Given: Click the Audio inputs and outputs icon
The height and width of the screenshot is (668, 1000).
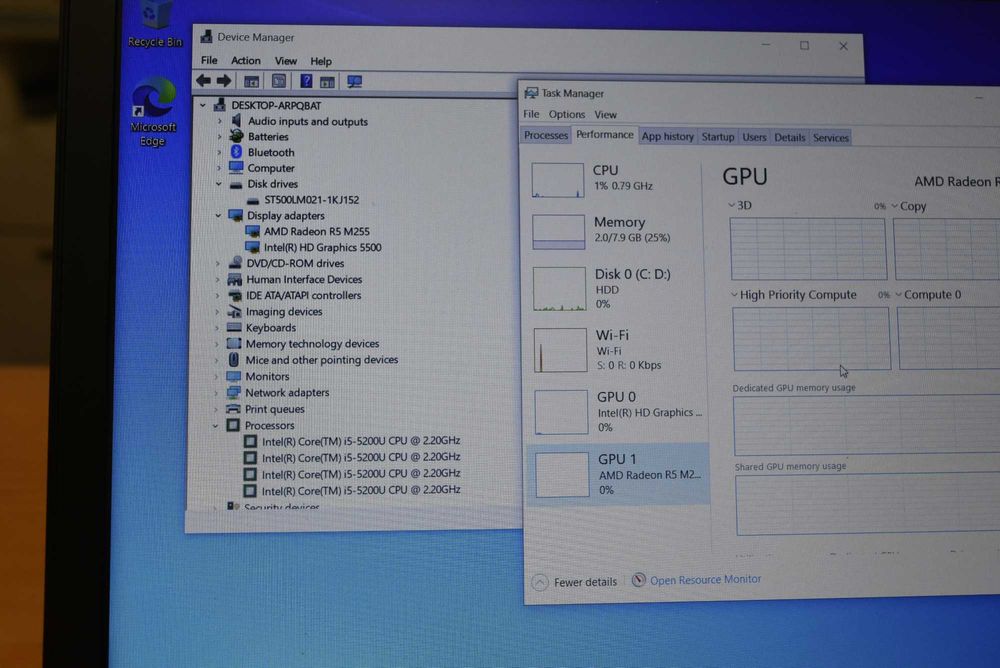Looking at the screenshot, I should click(x=236, y=121).
